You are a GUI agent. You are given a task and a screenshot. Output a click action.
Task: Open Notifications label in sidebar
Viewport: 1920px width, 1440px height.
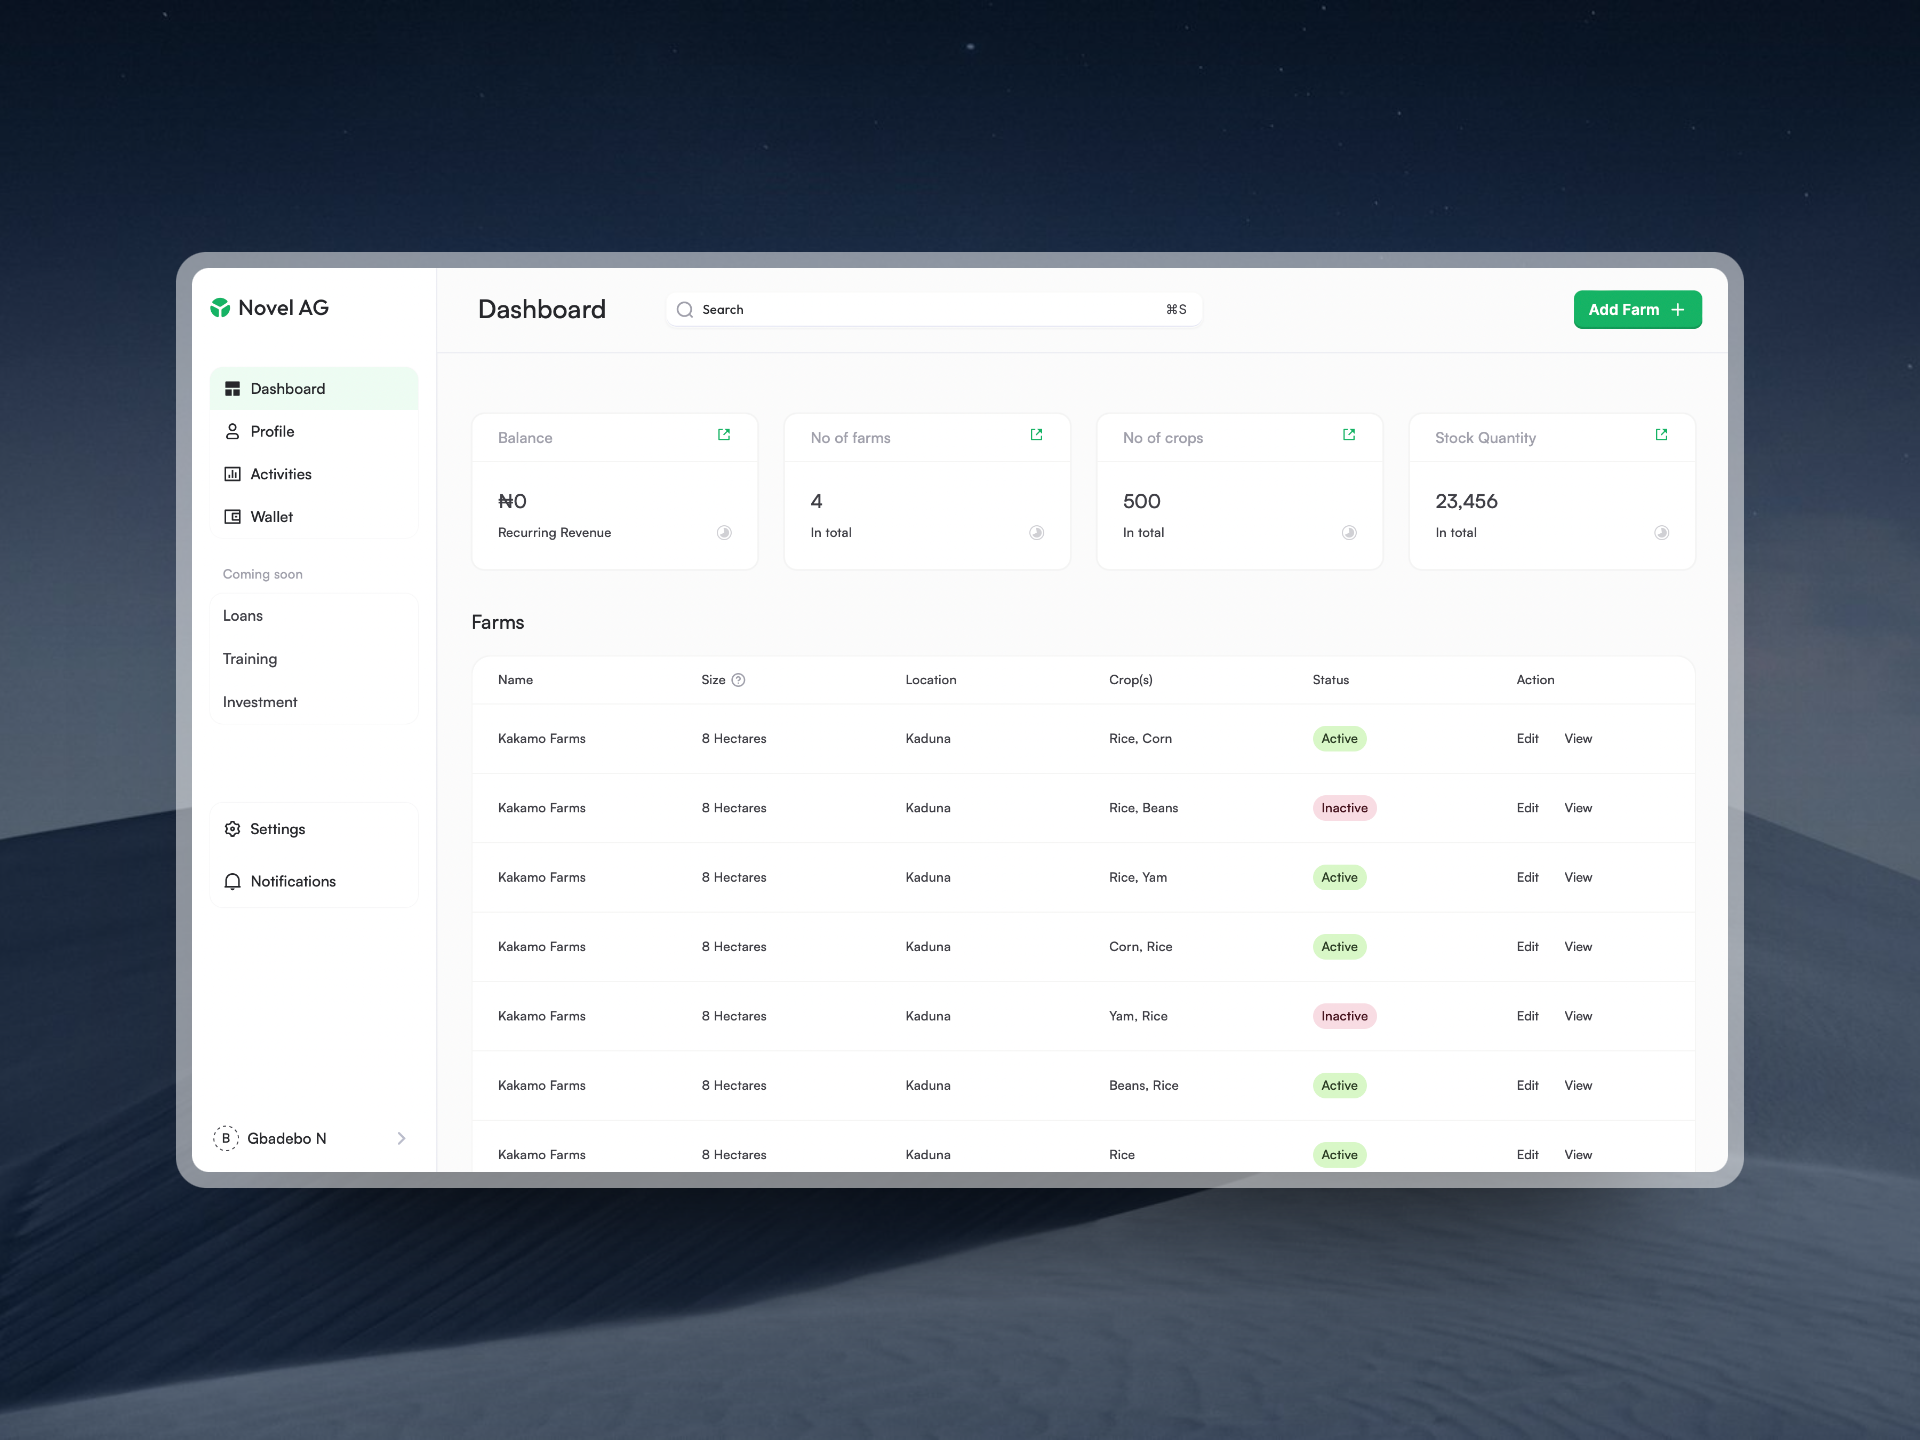[293, 881]
